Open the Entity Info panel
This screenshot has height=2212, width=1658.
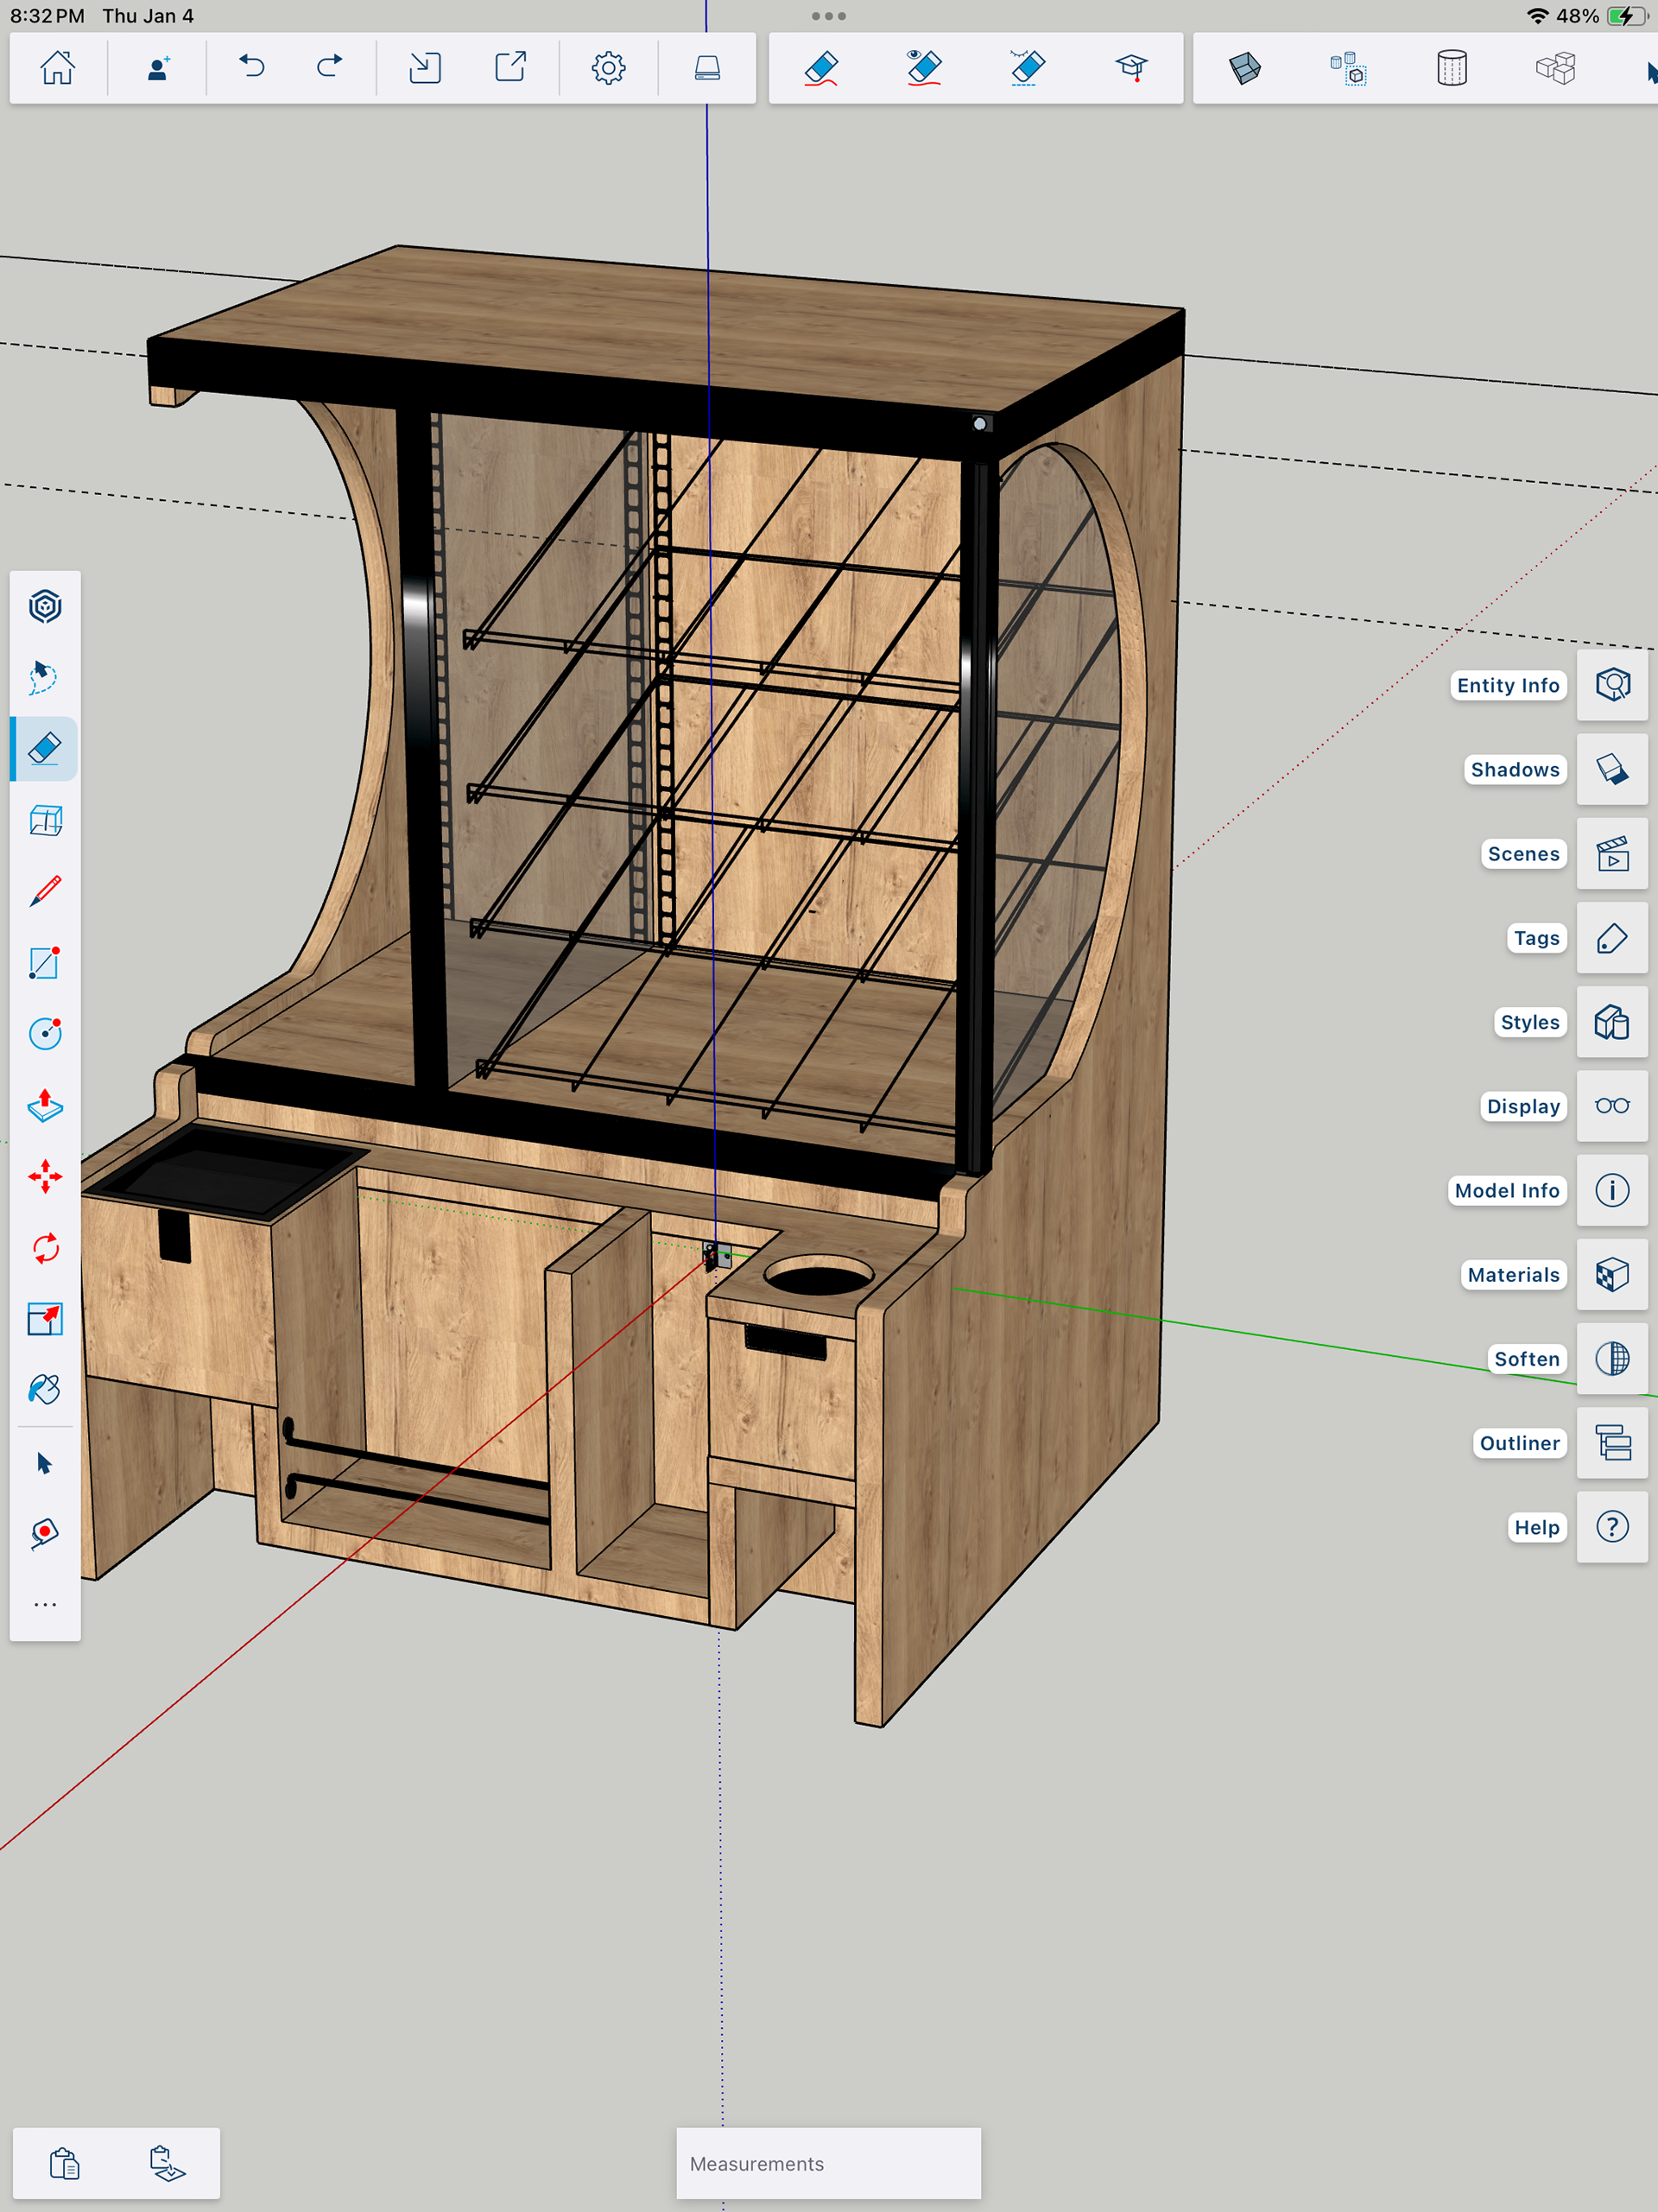coord(1612,685)
